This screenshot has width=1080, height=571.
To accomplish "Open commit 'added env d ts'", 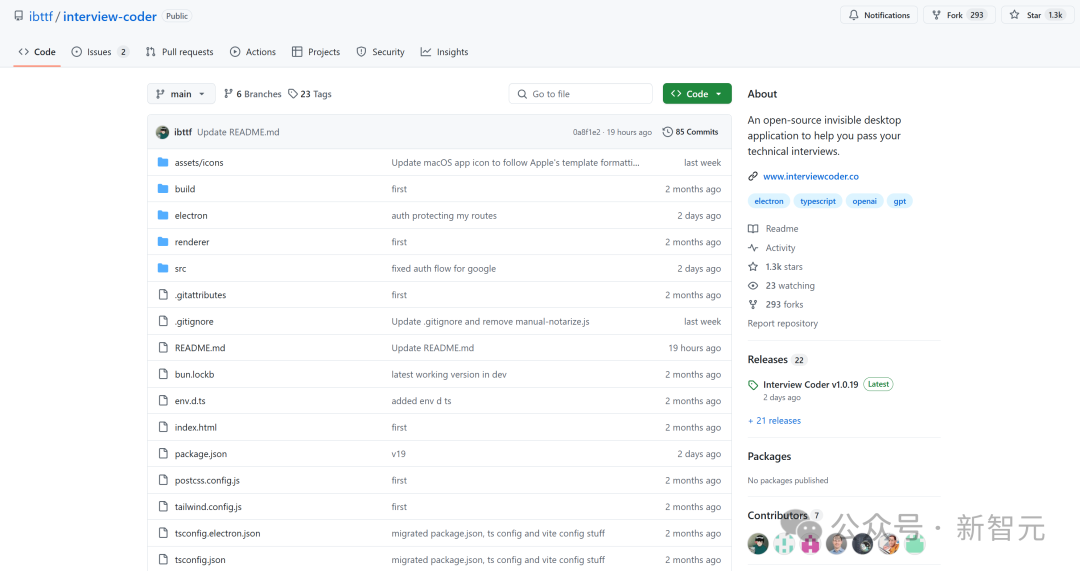I will pyautogui.click(x=422, y=401).
